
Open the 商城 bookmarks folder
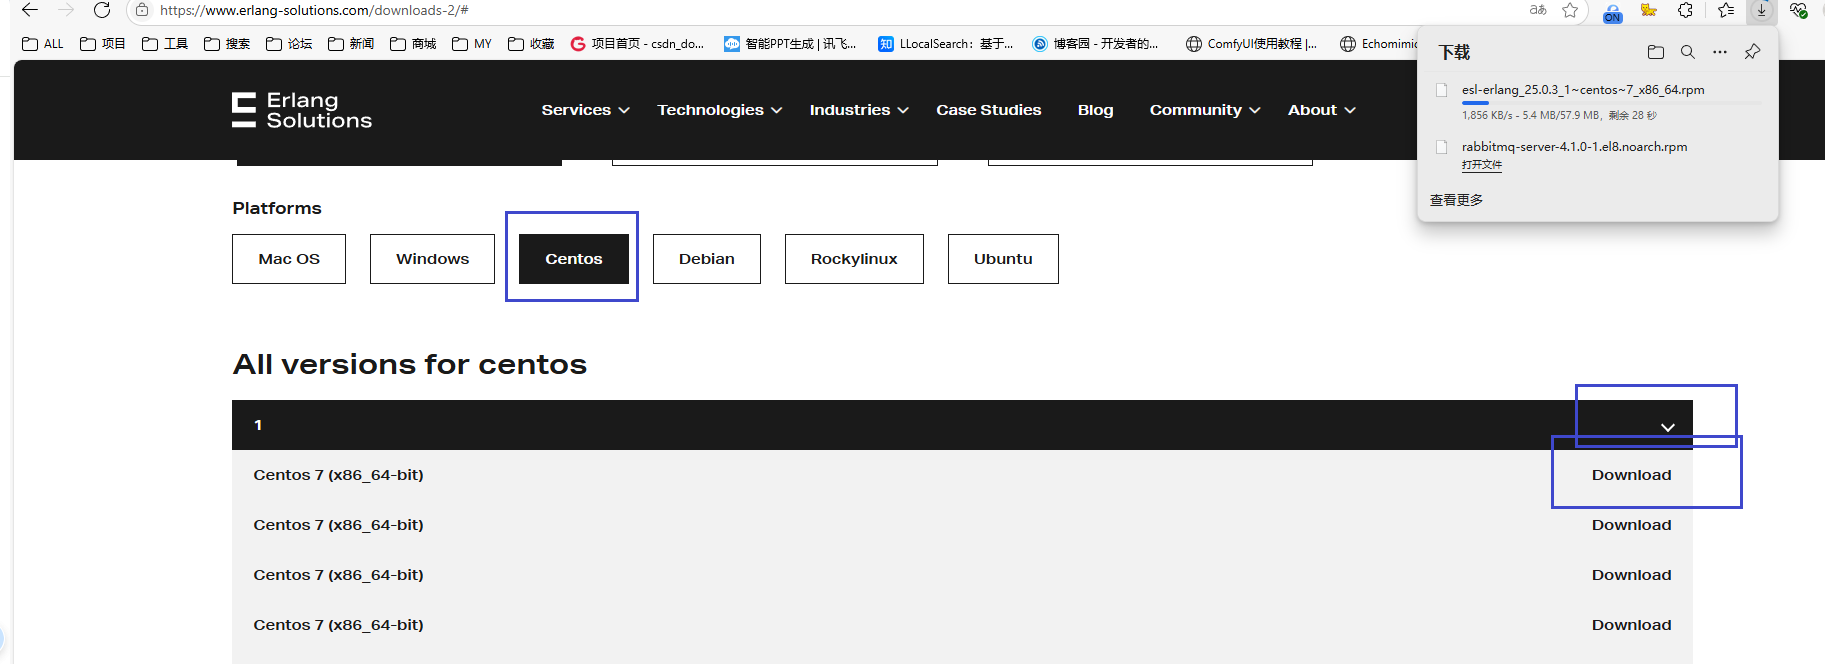coord(413,44)
